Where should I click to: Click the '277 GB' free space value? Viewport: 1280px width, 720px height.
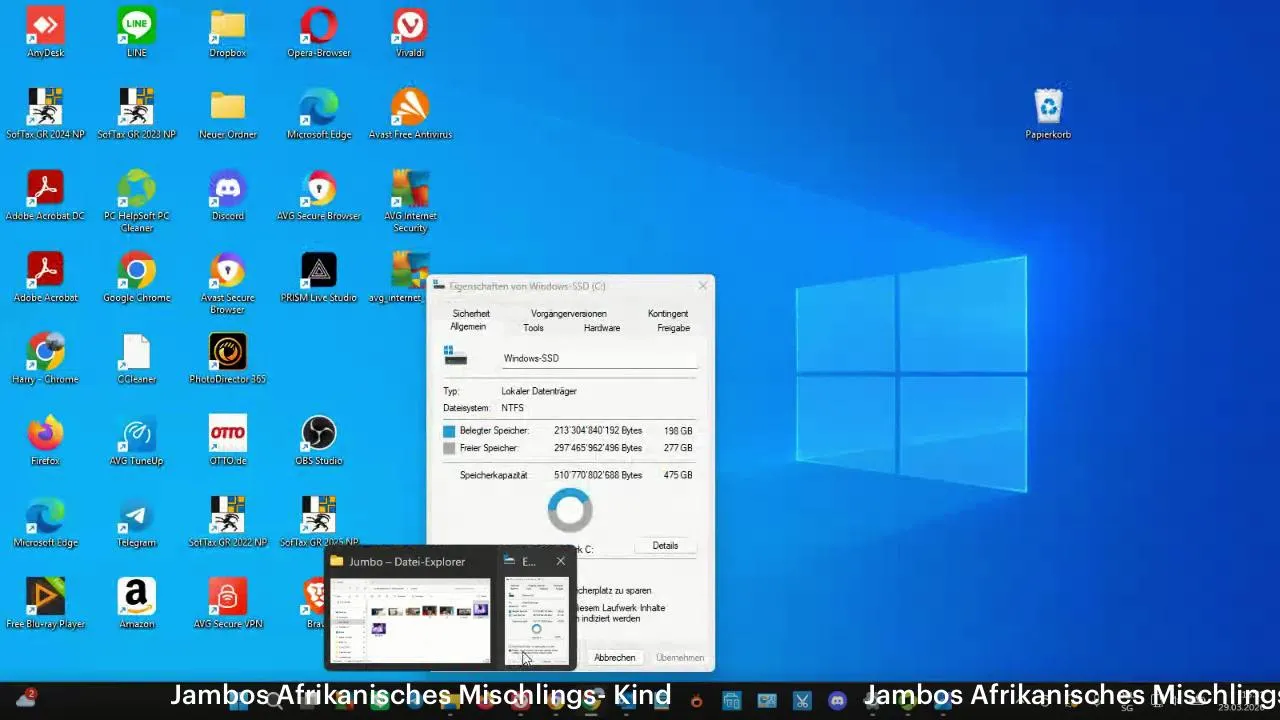(x=678, y=448)
